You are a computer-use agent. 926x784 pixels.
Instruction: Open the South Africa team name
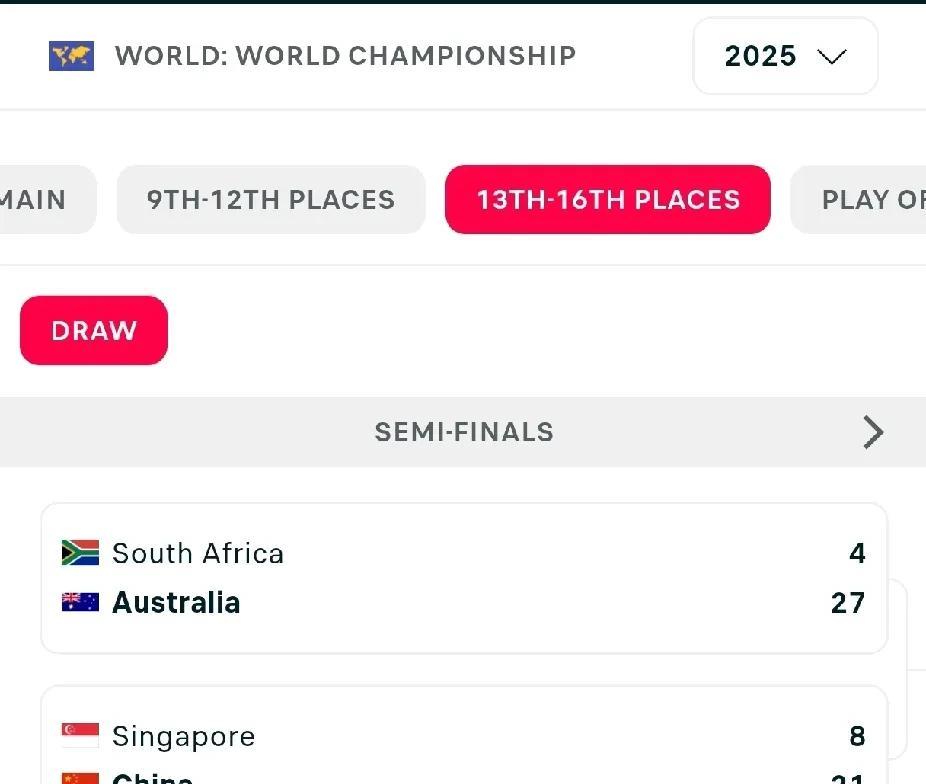[x=198, y=553]
